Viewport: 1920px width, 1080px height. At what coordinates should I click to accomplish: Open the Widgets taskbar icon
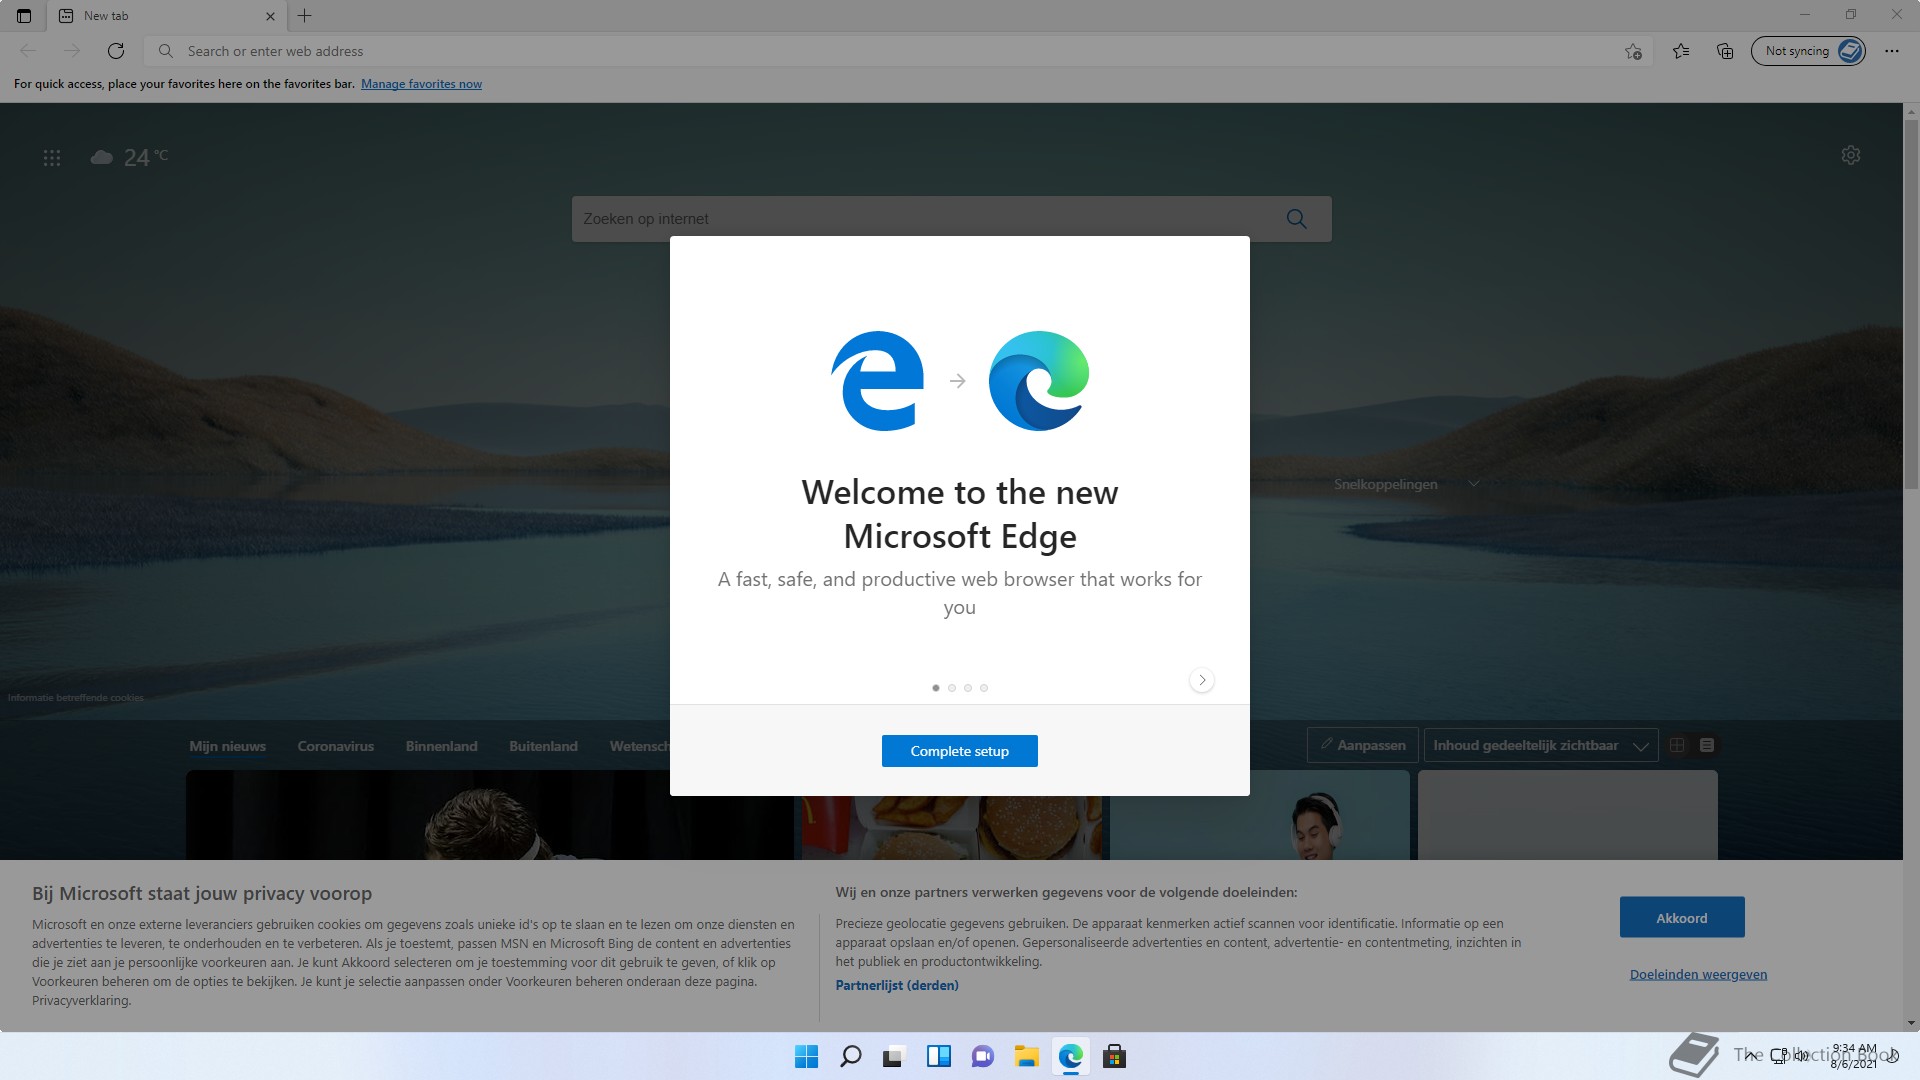939,1056
